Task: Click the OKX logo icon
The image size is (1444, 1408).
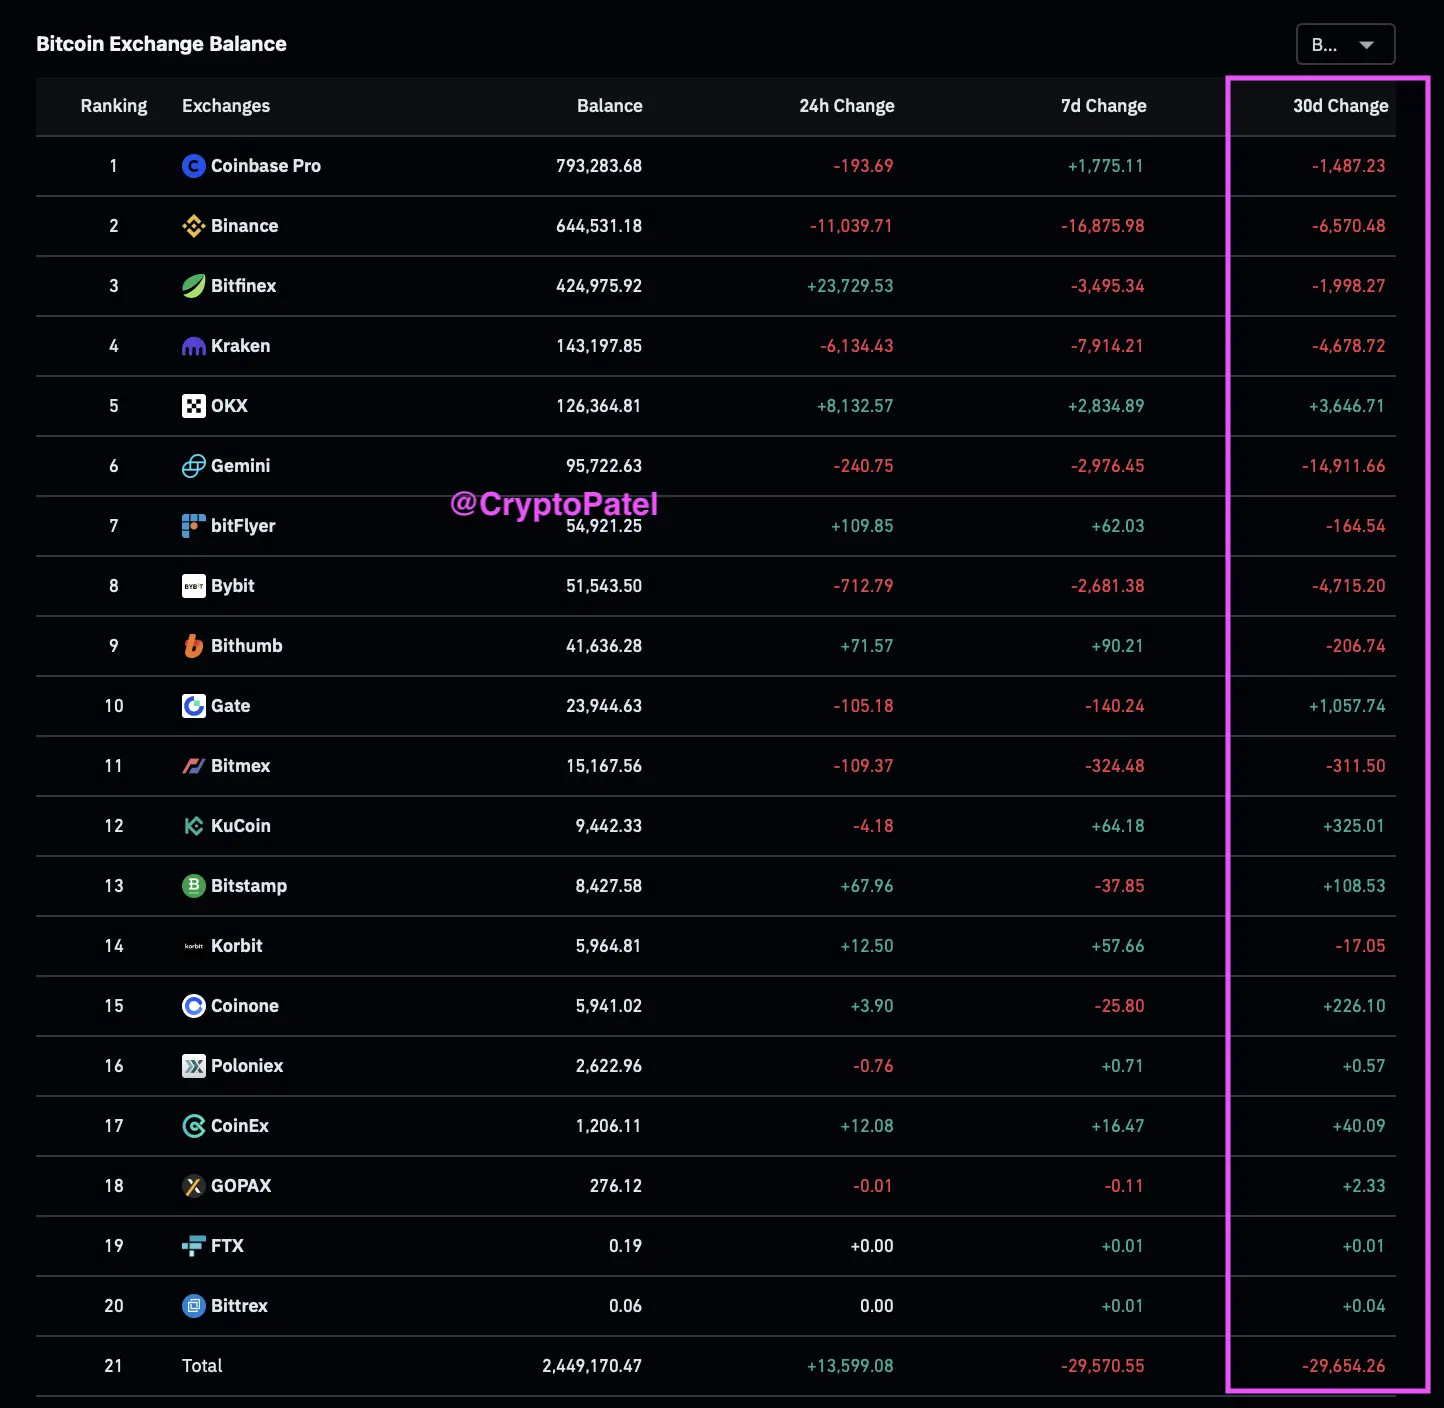Action: [193, 406]
